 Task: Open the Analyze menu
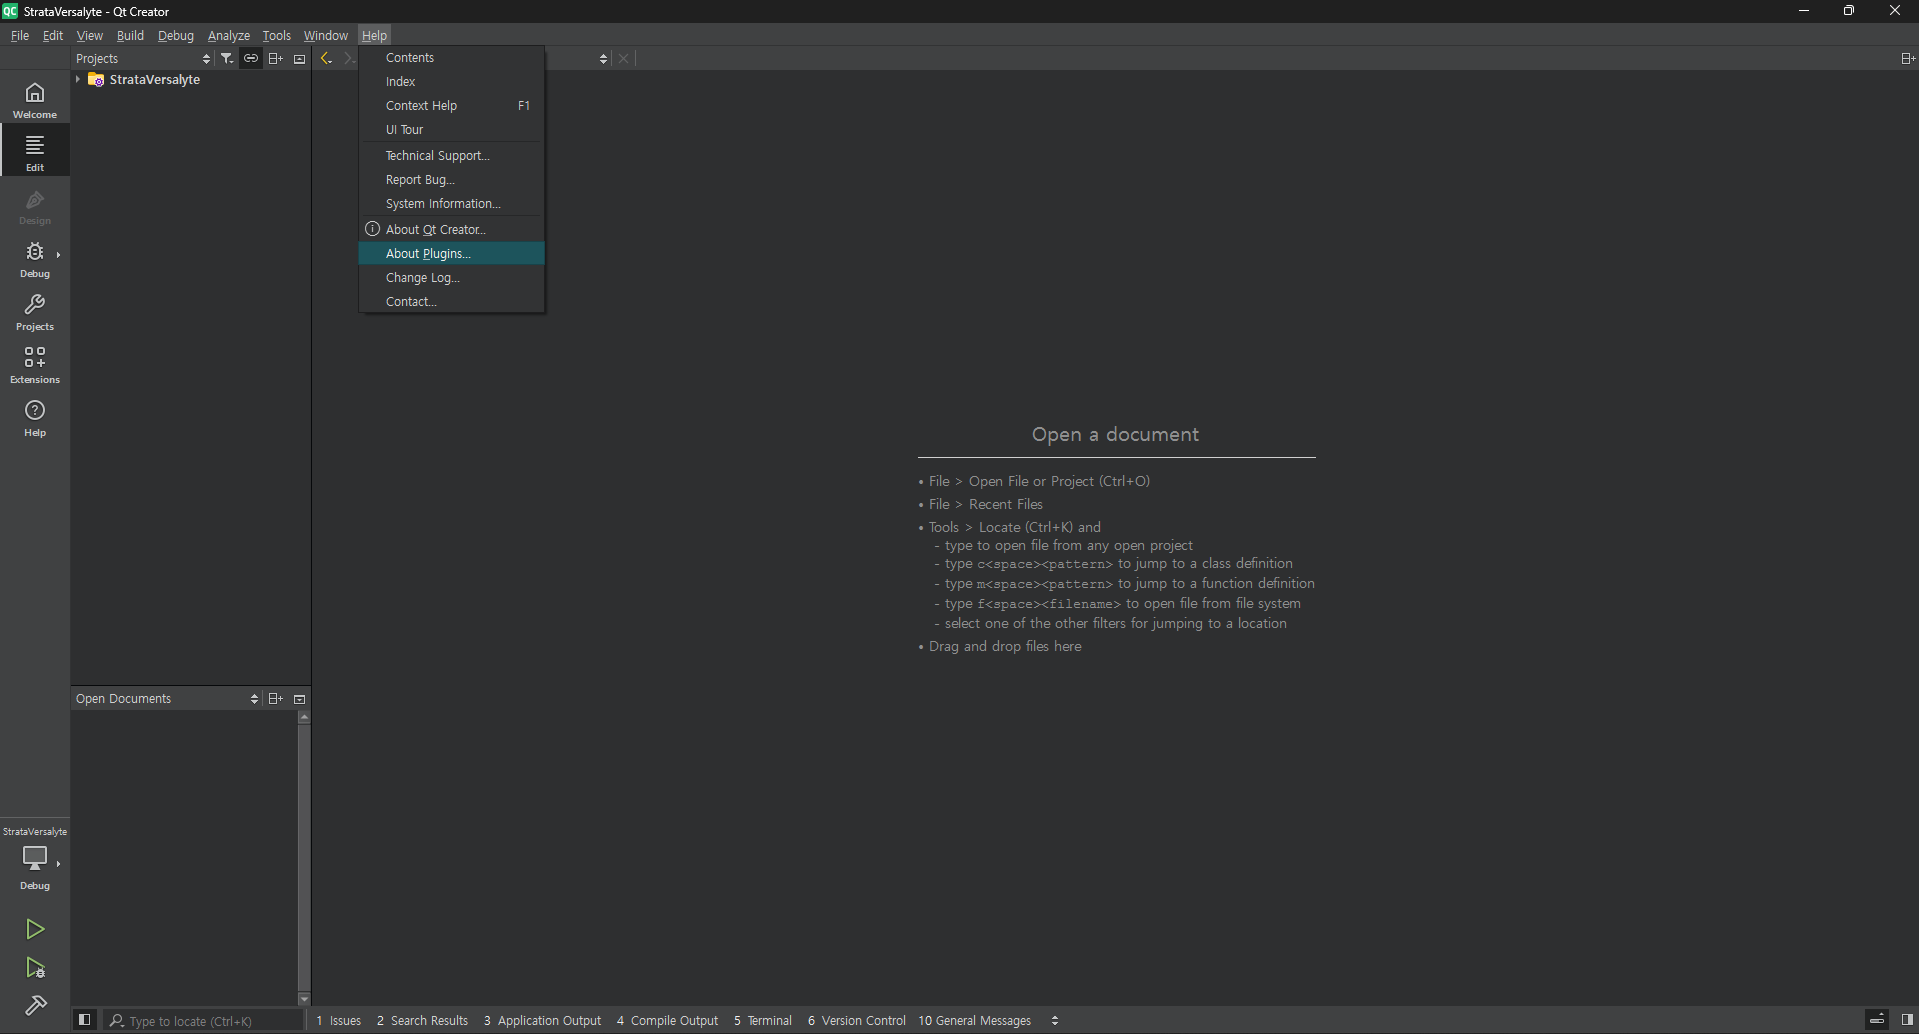[x=228, y=35]
